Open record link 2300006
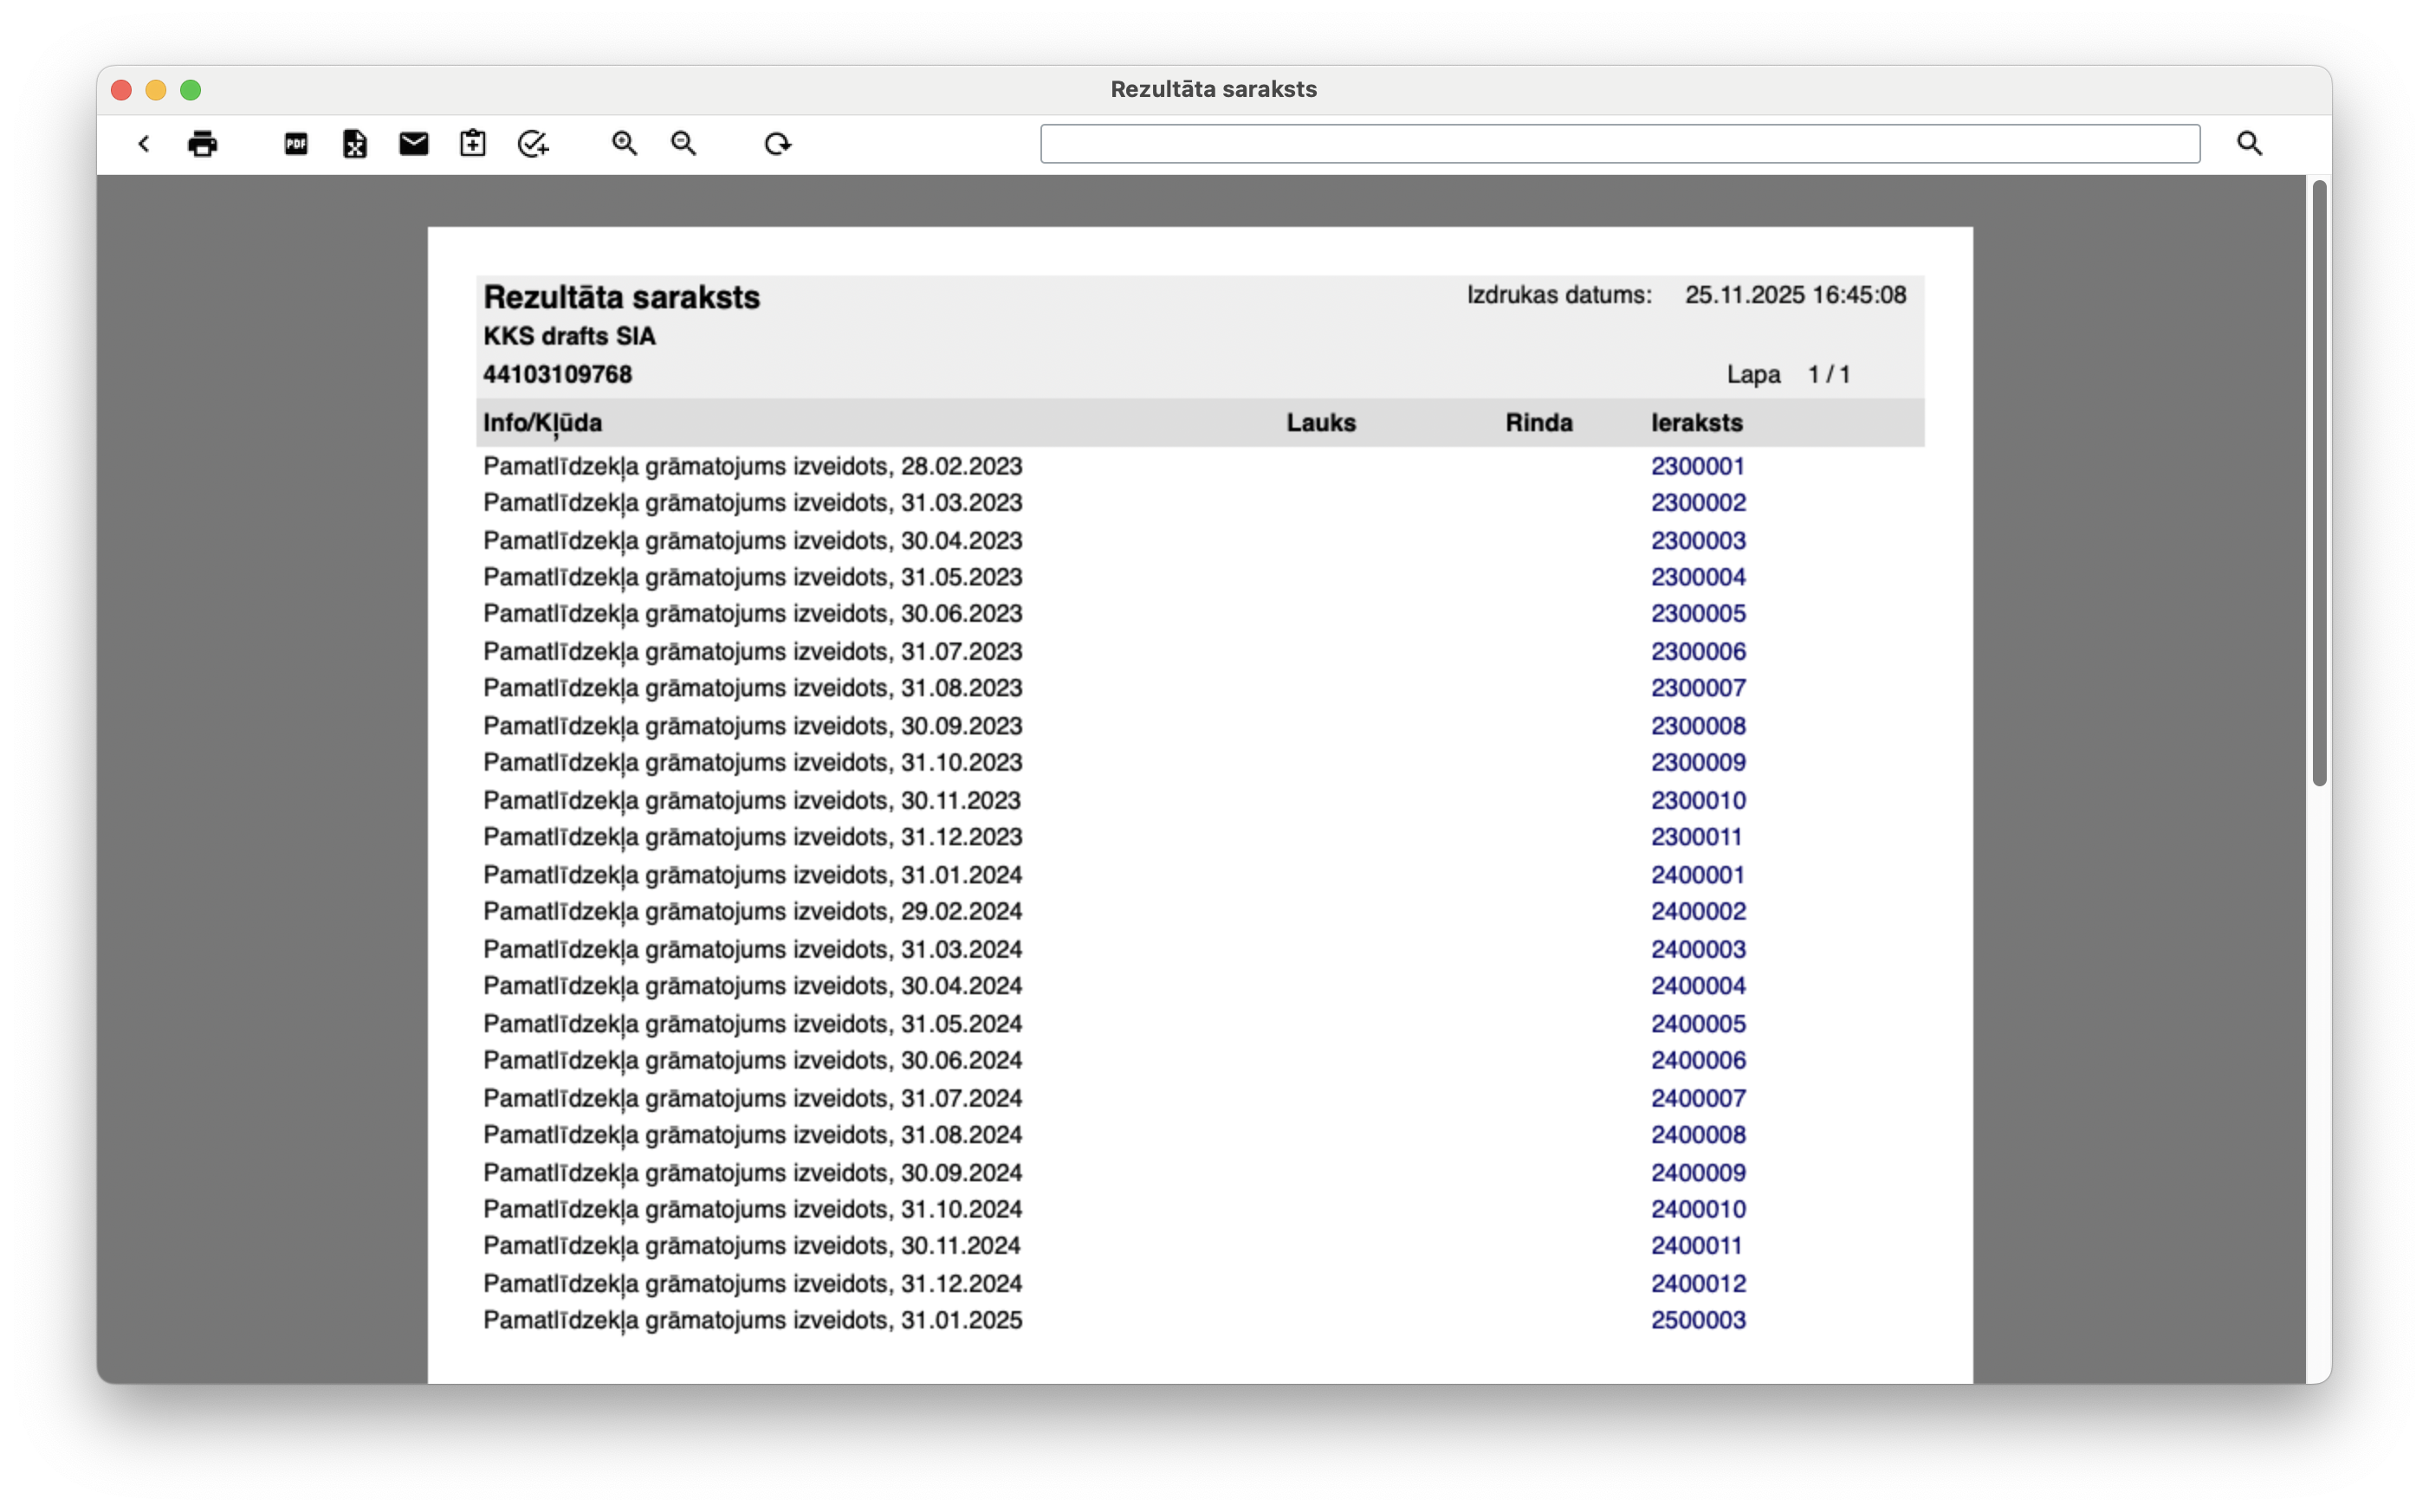2429x1512 pixels. 1698,651
